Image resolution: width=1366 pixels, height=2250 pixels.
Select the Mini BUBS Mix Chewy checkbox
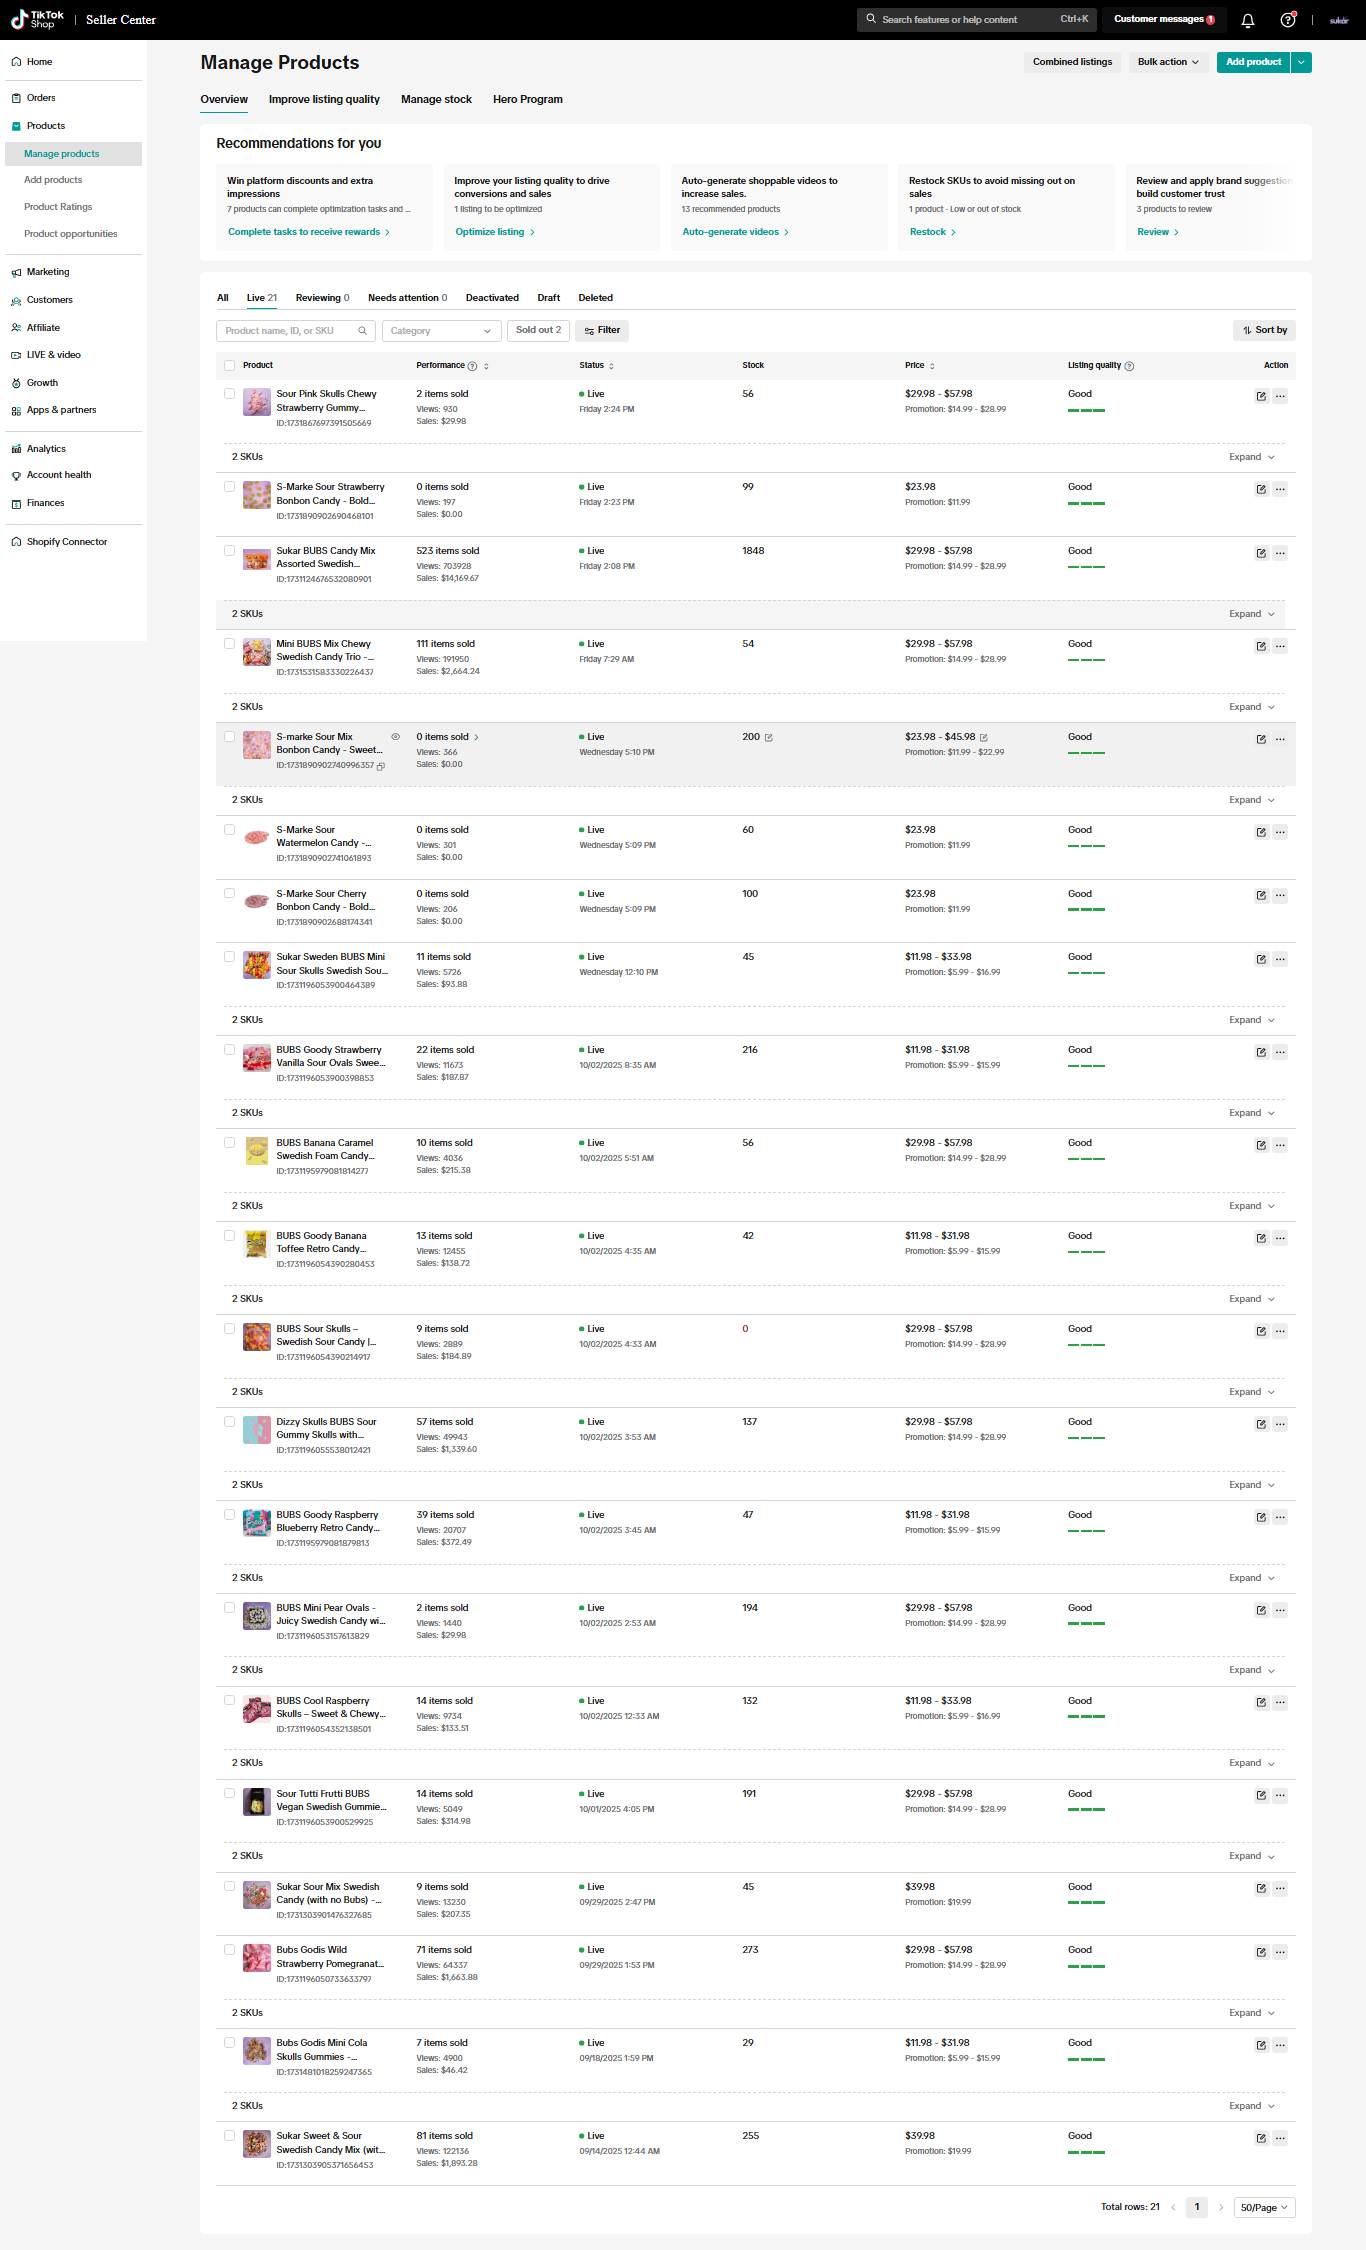230,644
